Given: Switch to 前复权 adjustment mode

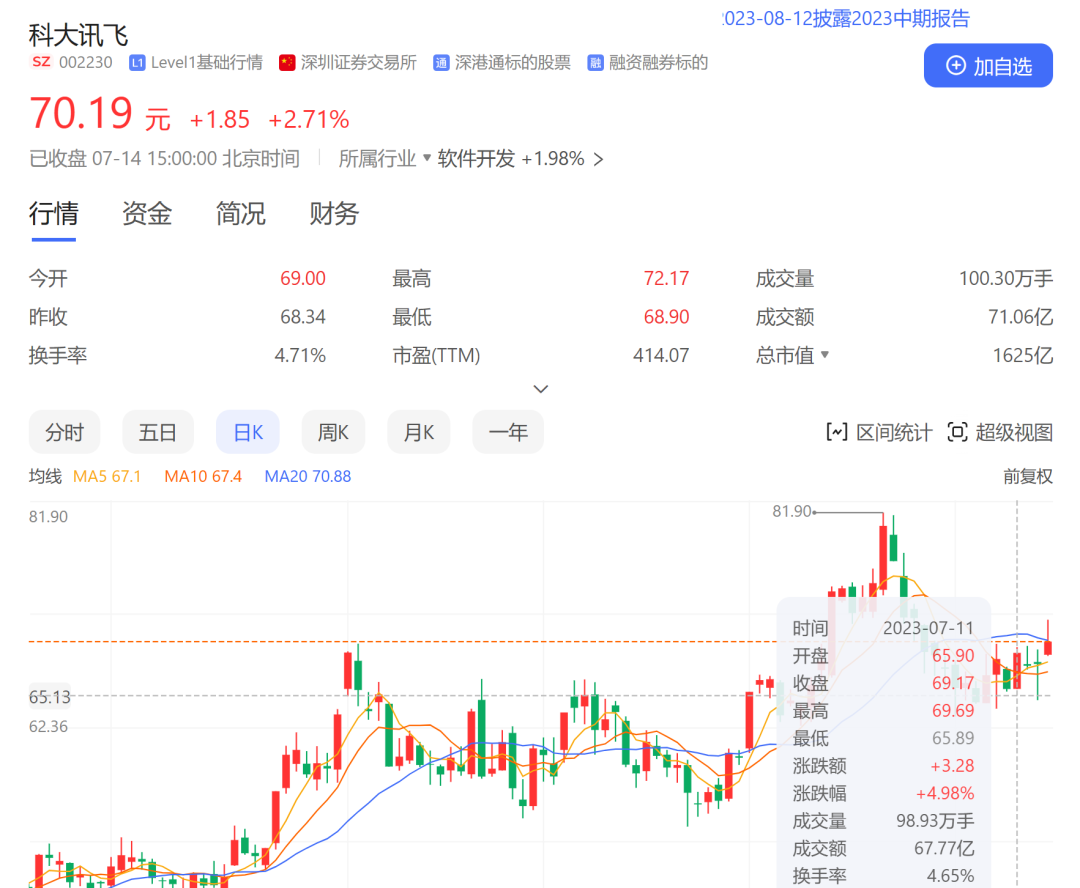Looking at the screenshot, I should [x=1028, y=476].
